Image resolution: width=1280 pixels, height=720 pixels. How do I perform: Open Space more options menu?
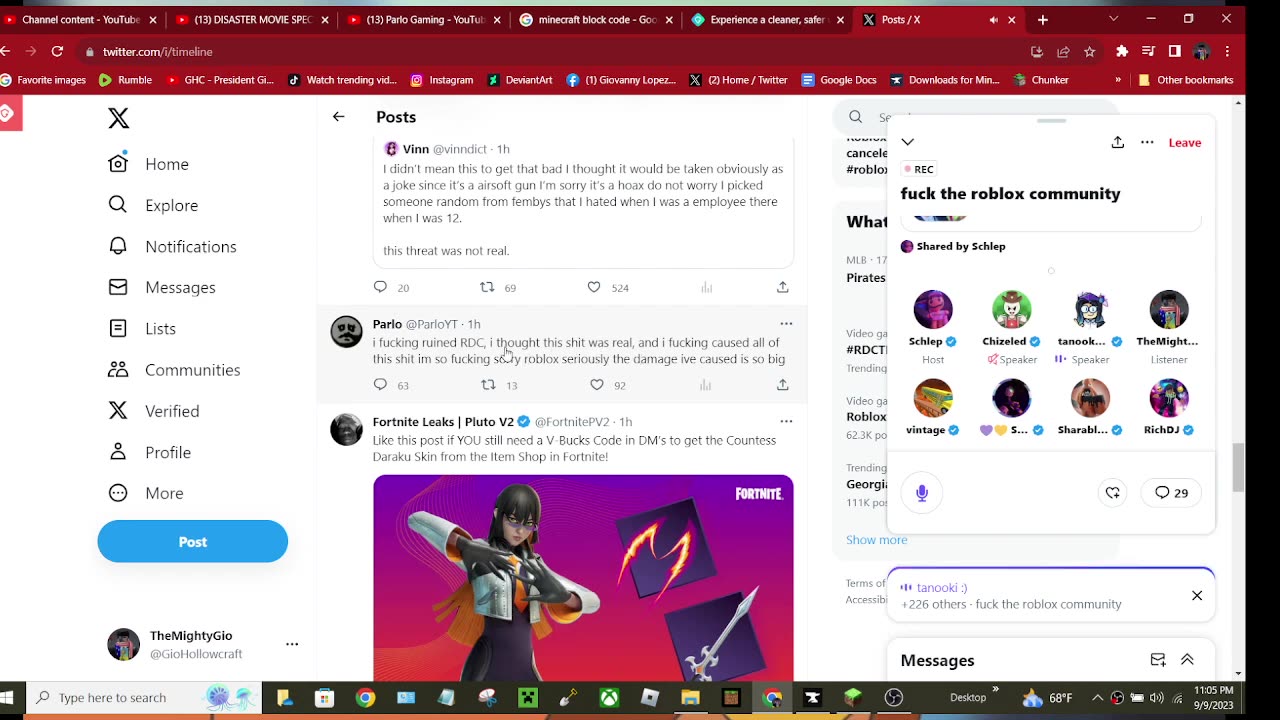1147,142
